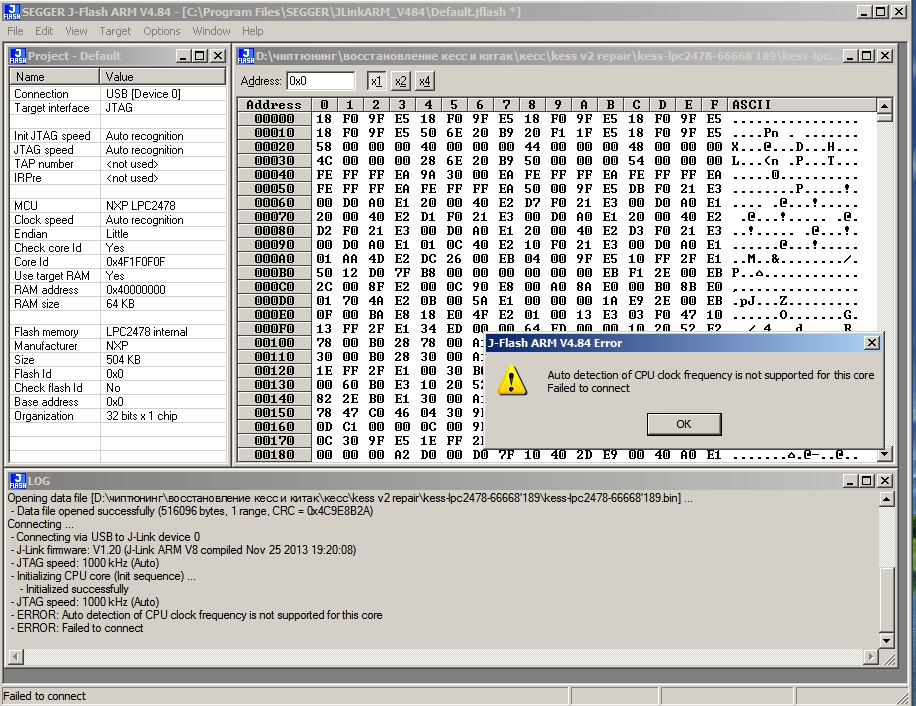Image resolution: width=916 pixels, height=706 pixels.
Task: Select Organization value '32 bits x 1 chip'
Action: [141, 416]
